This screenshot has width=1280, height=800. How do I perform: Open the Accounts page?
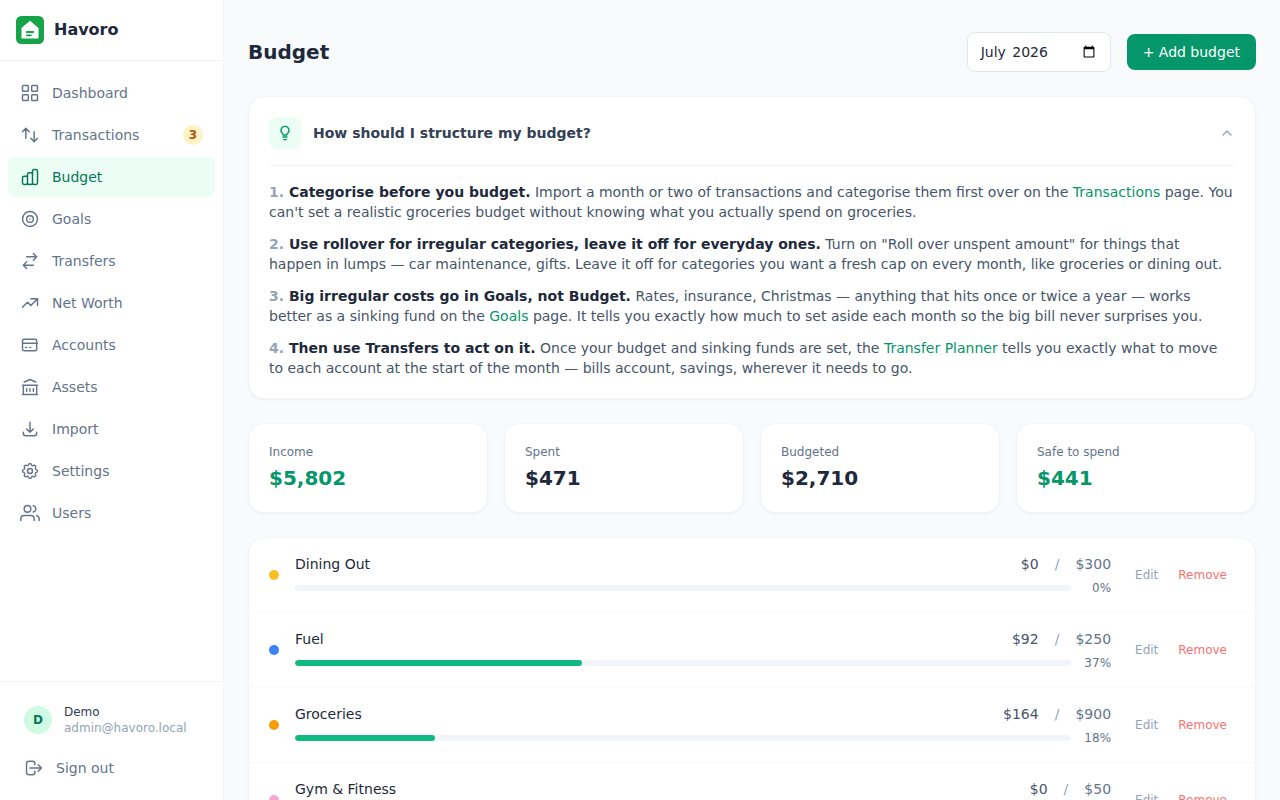[111, 345]
